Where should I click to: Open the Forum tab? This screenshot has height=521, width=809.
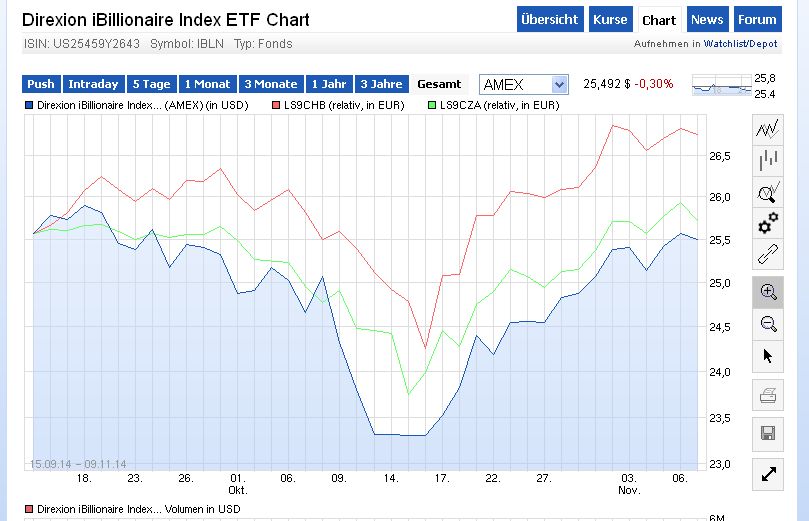[x=757, y=20]
